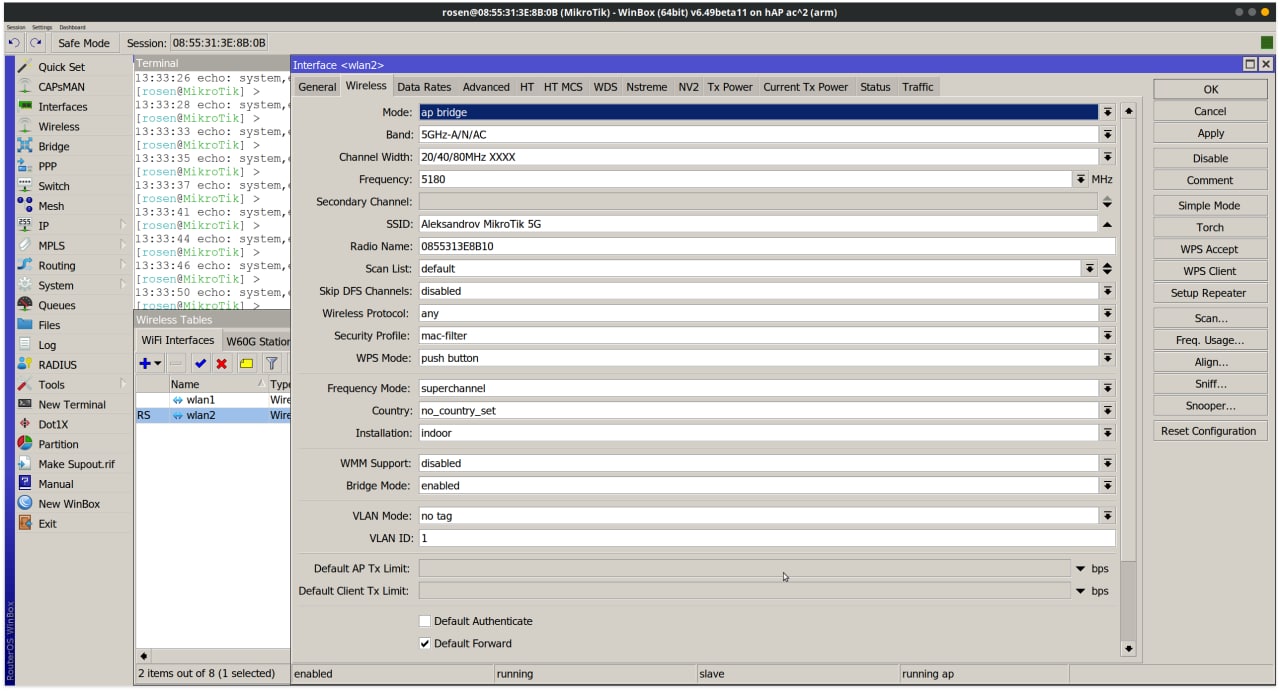Open the Wireless sidebar item
The width and height of the screenshot is (1280, 691).
click(x=58, y=127)
